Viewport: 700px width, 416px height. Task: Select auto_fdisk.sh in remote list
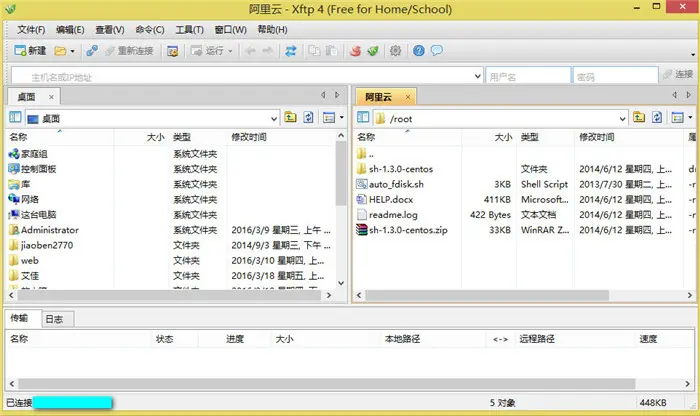[x=390, y=184]
